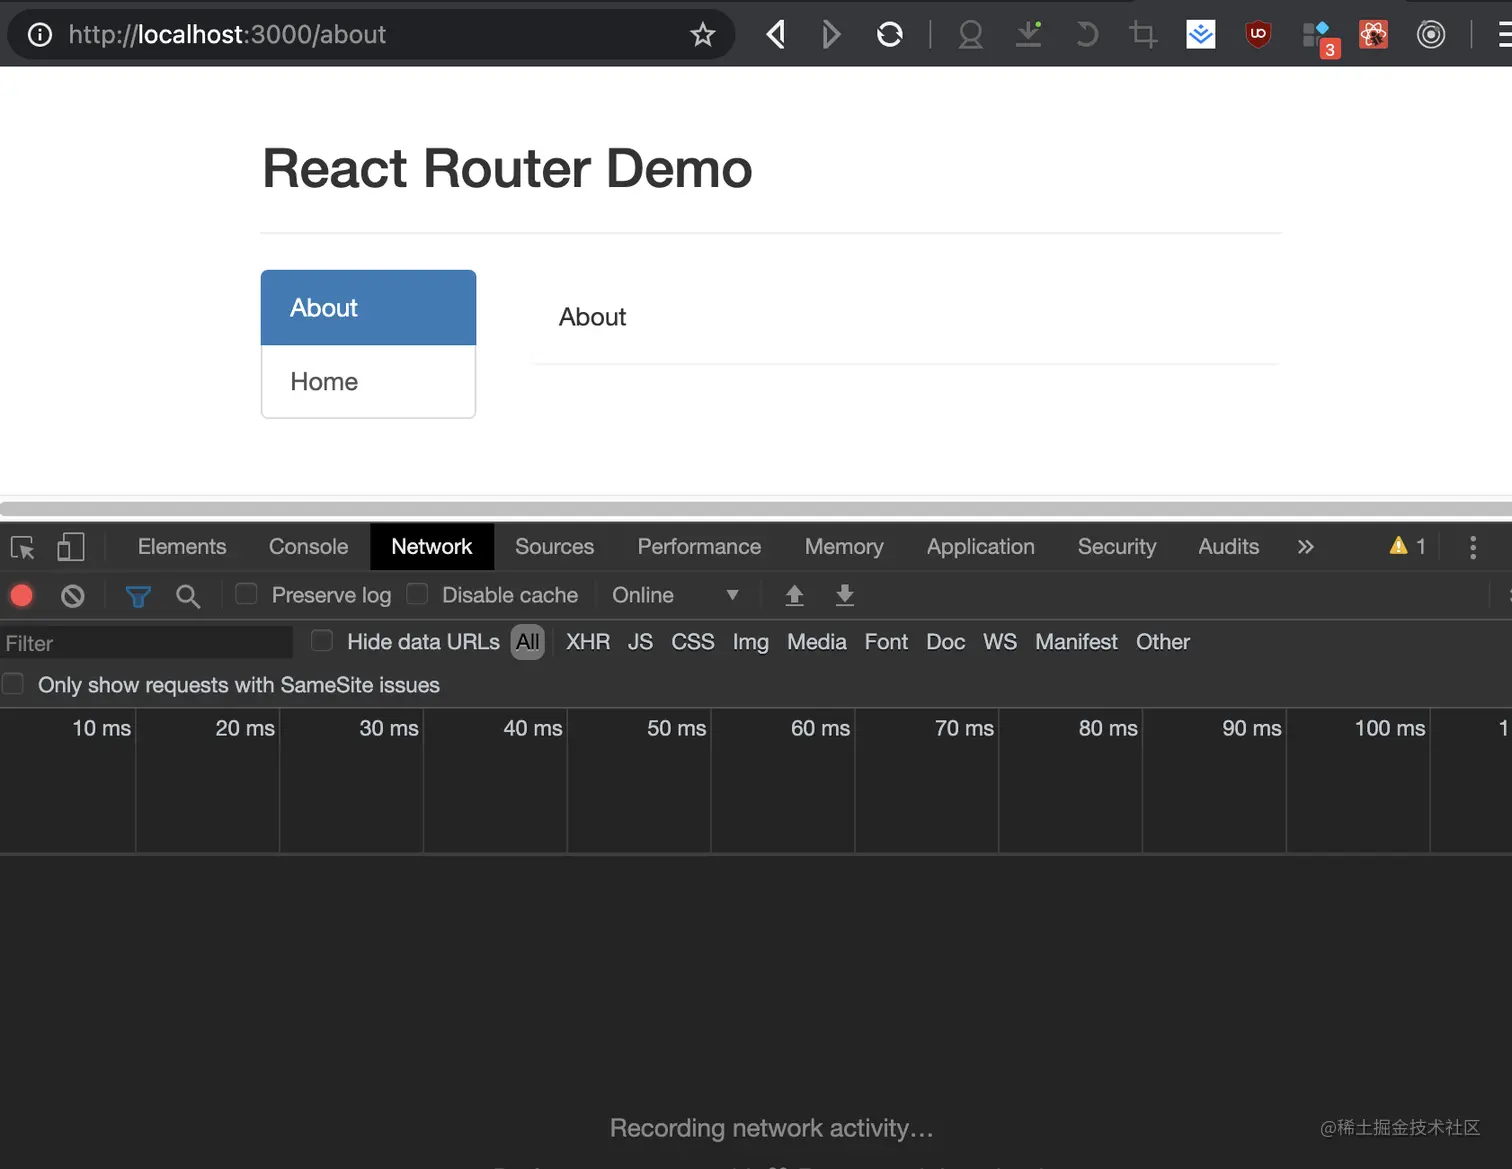Click the React Router Demo heading
The width and height of the screenshot is (1512, 1169).
(507, 168)
